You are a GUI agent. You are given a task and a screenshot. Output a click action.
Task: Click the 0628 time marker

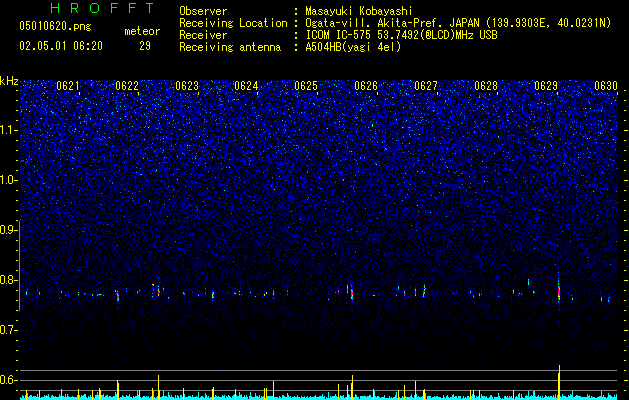tap(486, 86)
